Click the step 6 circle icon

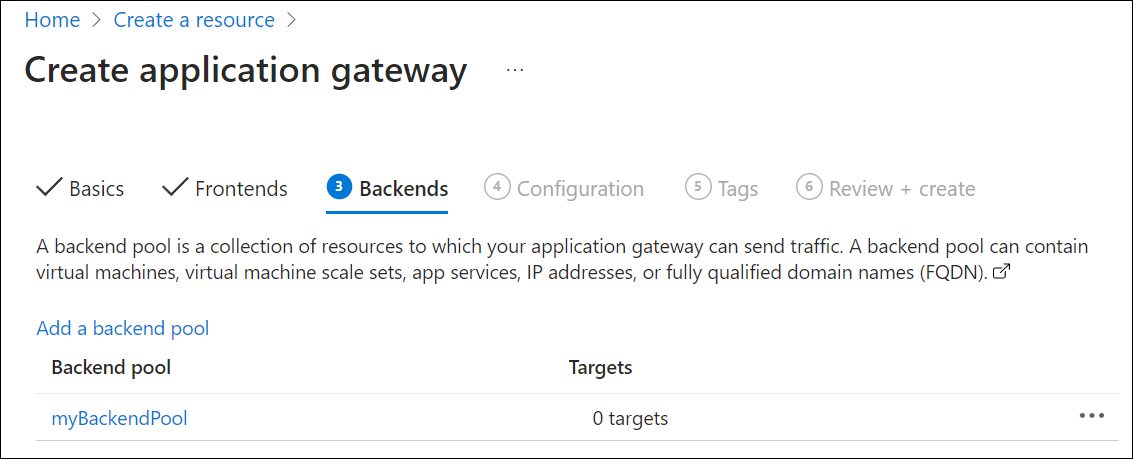[x=809, y=187]
